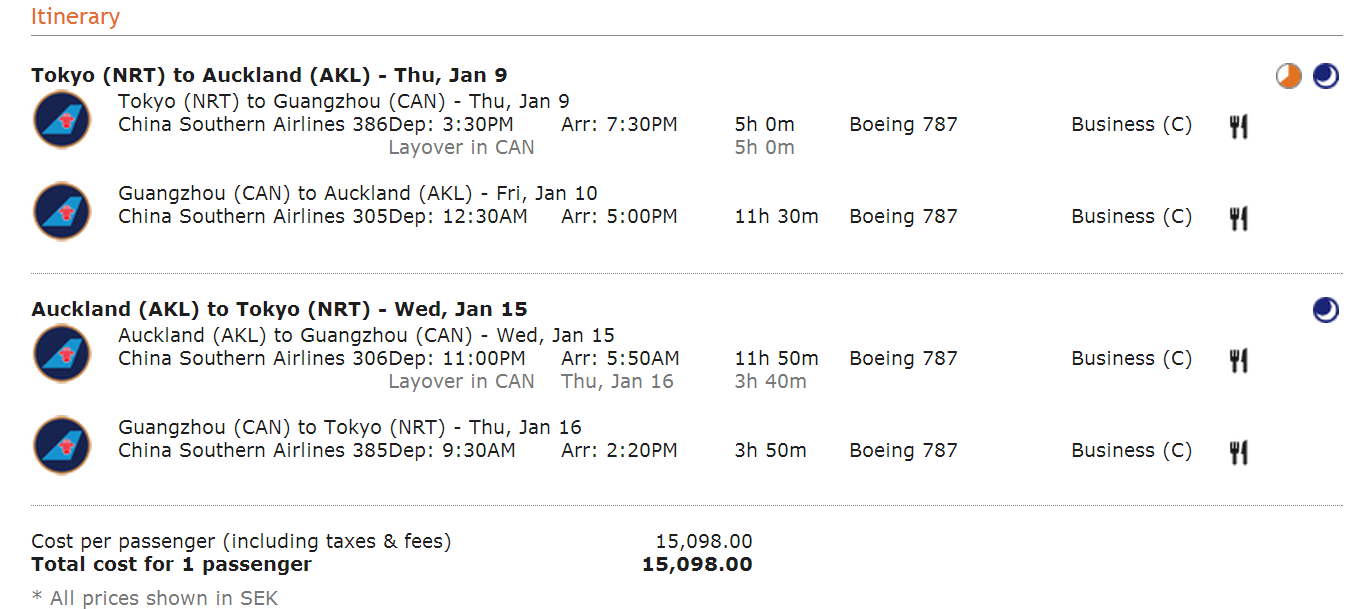Click Business (C) class for flight 386
Screen dimensions: 1355x609
[x=1131, y=125]
